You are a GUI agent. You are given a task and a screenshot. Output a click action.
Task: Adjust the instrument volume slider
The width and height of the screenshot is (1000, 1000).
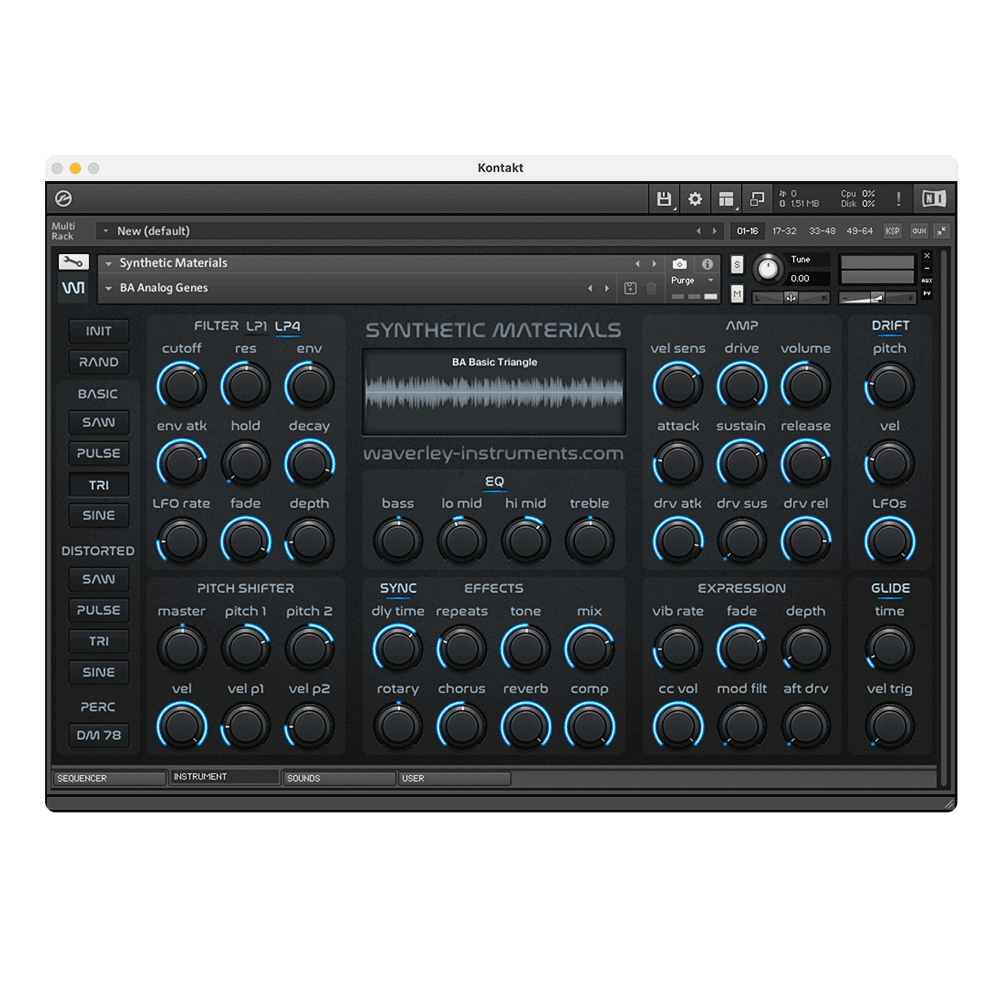pyautogui.click(x=877, y=298)
